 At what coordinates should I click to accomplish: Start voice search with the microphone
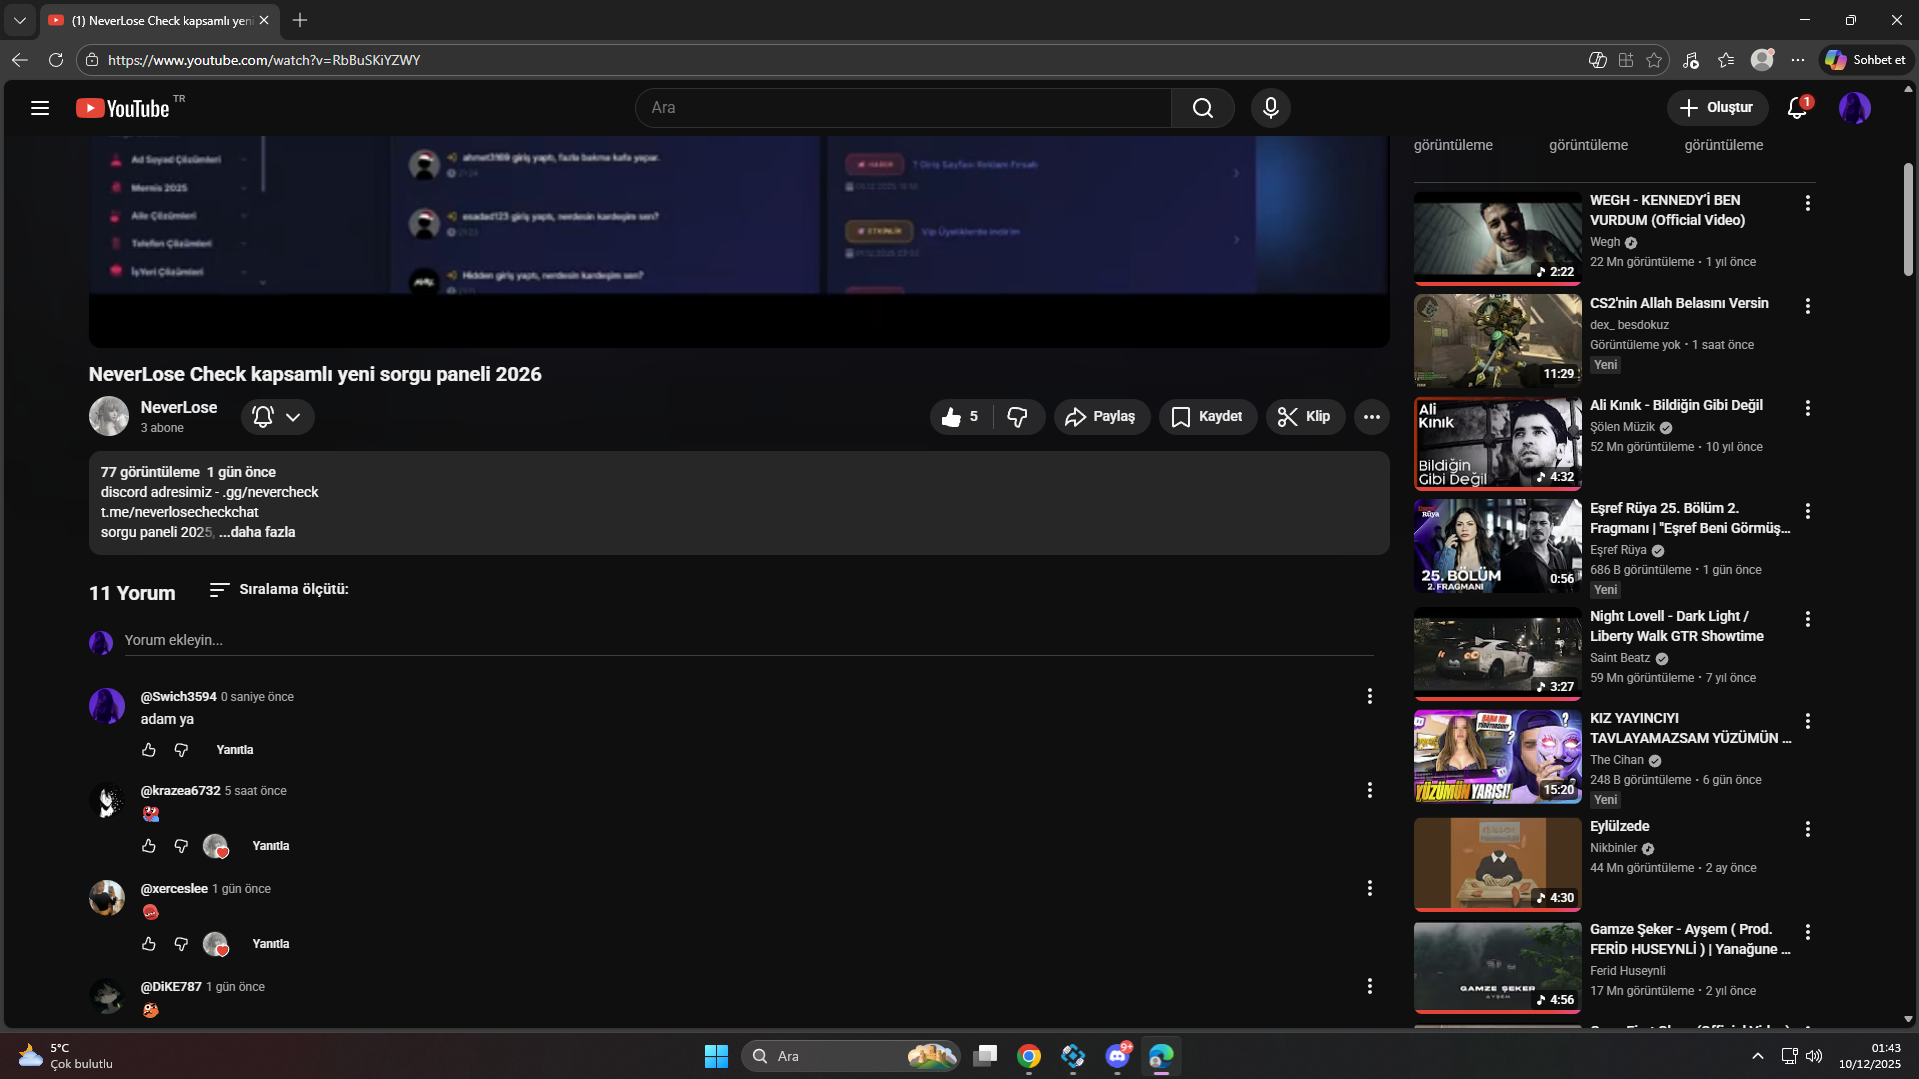pyautogui.click(x=1271, y=108)
